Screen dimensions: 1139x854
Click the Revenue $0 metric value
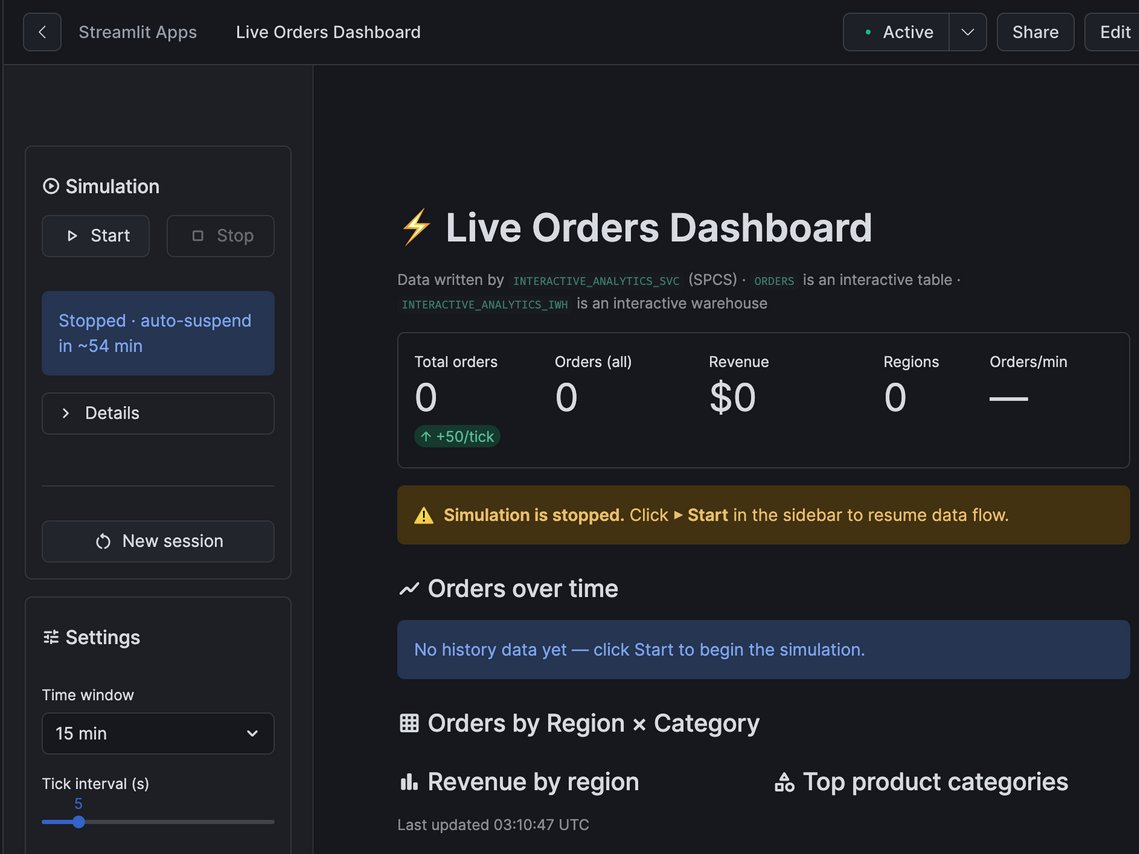[732, 398]
